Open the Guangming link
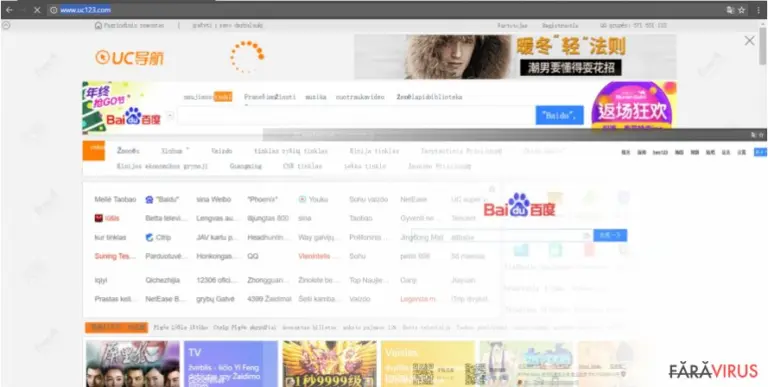768x387 pixels. tap(245, 167)
